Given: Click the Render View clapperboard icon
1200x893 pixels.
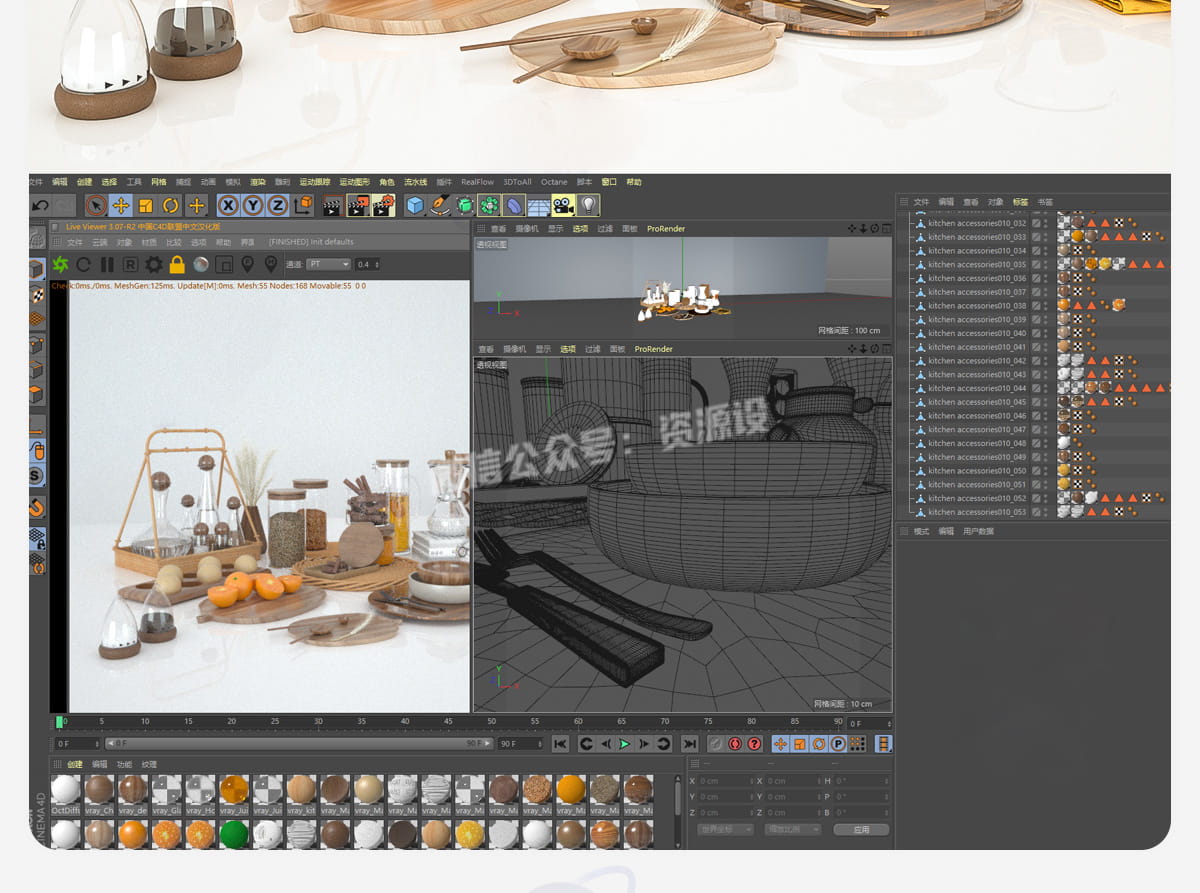Looking at the screenshot, I should (x=332, y=205).
